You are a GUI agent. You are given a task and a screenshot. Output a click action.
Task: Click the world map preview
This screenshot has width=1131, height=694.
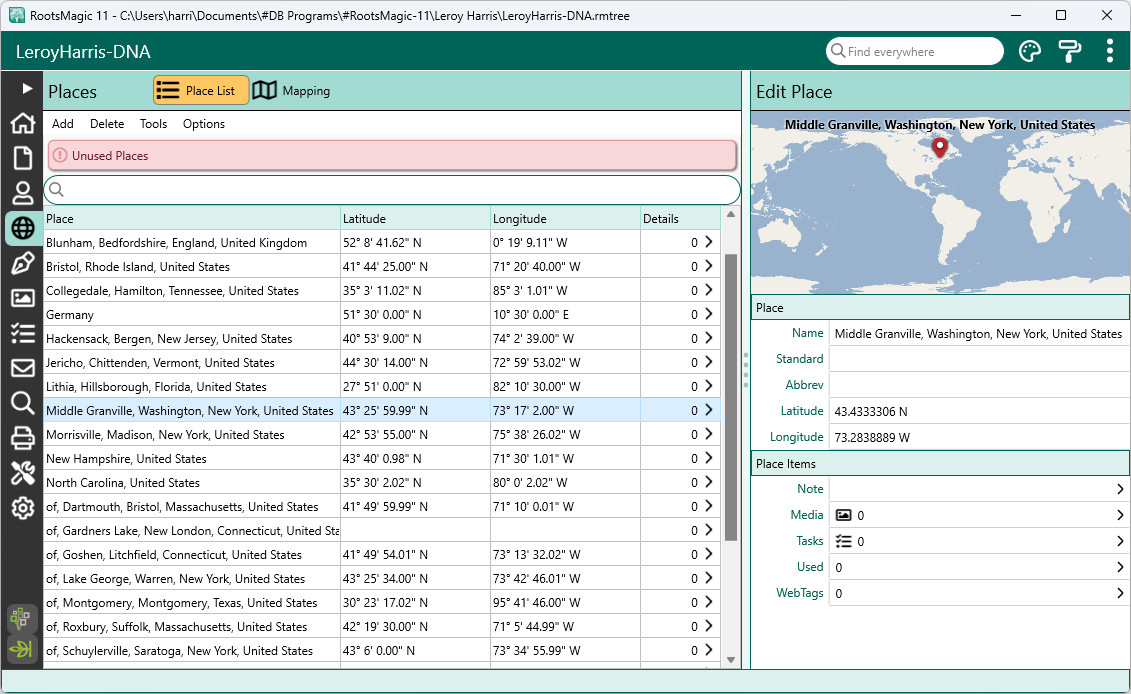pyautogui.click(x=940, y=203)
